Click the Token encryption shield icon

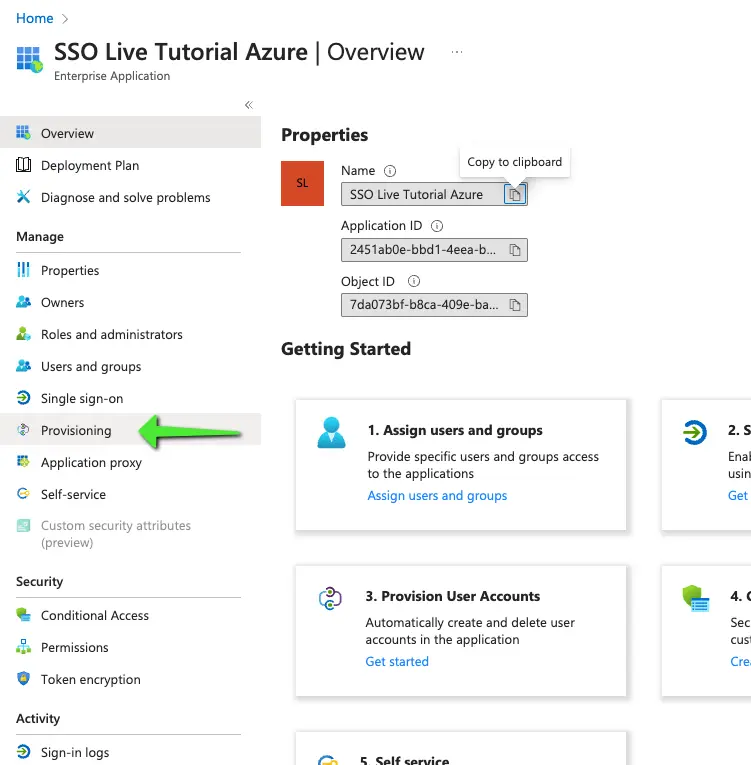tap(23, 678)
